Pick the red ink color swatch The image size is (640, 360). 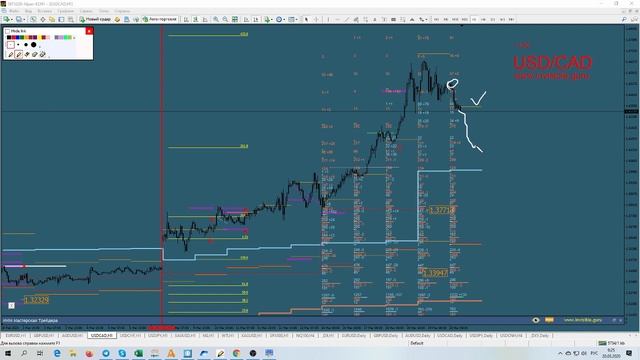[x=13, y=37]
